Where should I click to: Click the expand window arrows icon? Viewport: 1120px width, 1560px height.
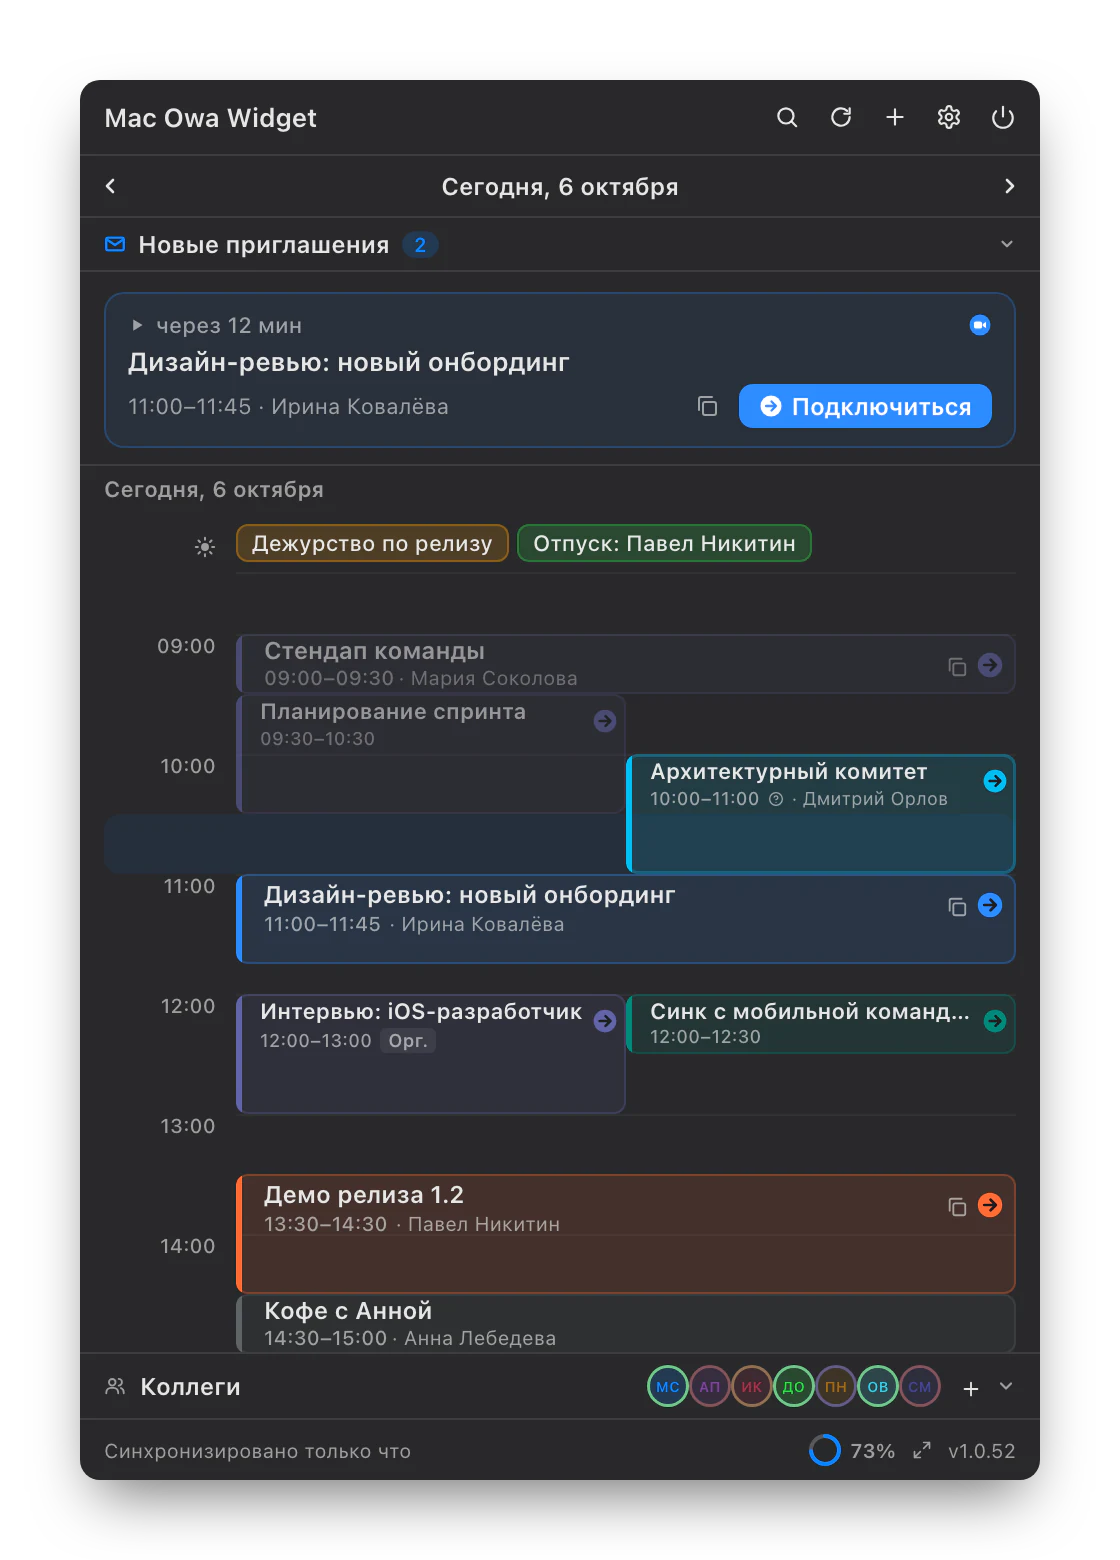point(922,1450)
